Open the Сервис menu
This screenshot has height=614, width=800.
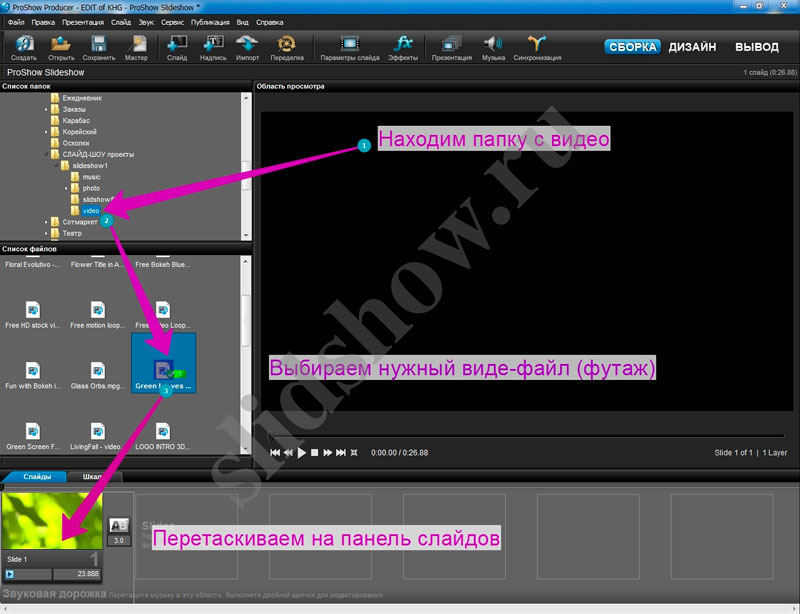(172, 22)
